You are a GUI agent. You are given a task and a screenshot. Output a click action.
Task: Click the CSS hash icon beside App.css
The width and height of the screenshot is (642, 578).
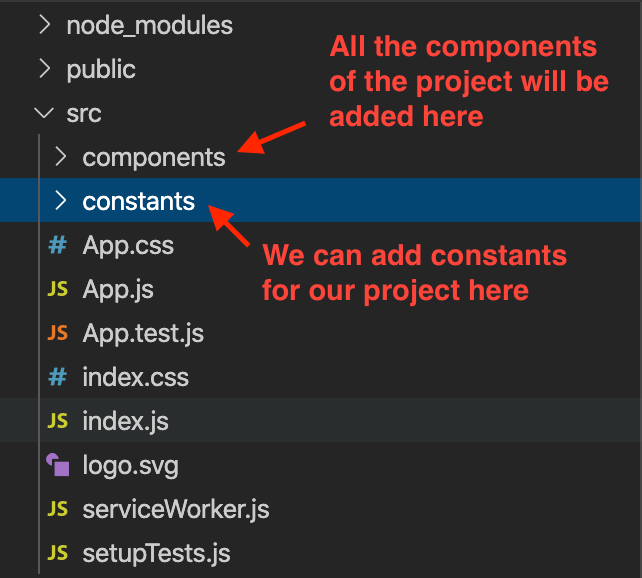coord(58,246)
